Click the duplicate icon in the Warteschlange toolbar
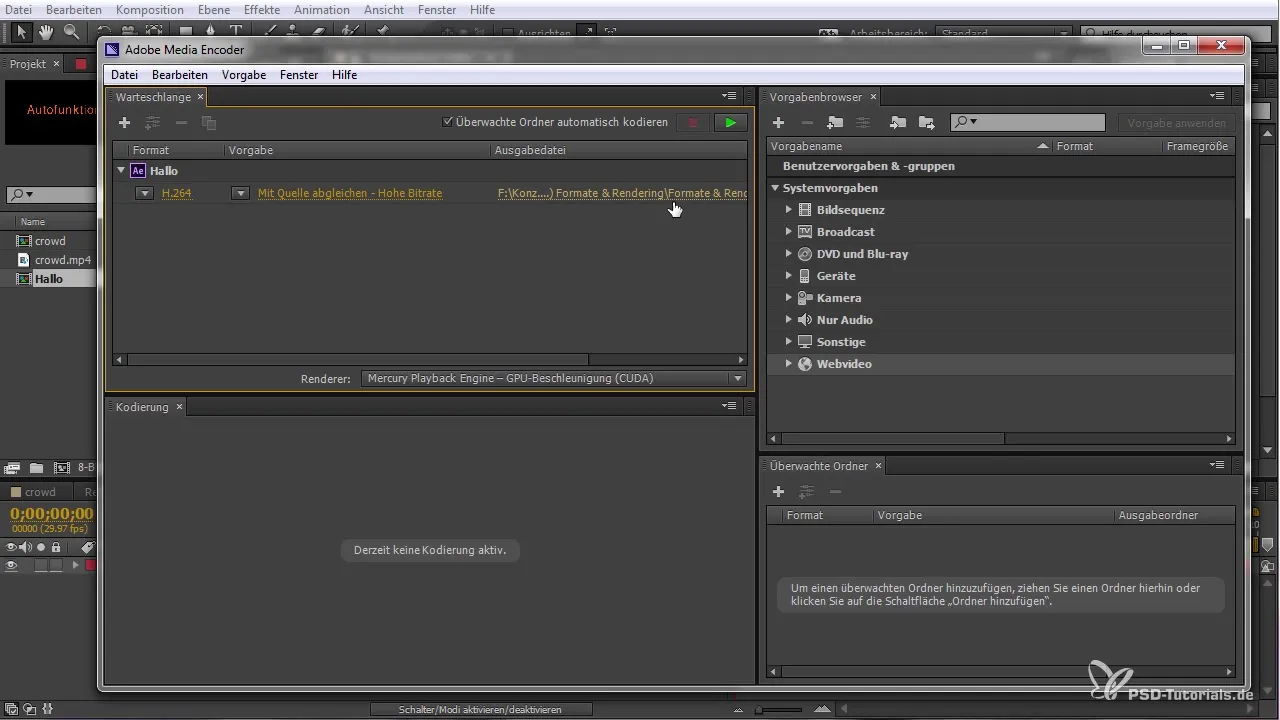The image size is (1280, 720). pyautogui.click(x=209, y=123)
